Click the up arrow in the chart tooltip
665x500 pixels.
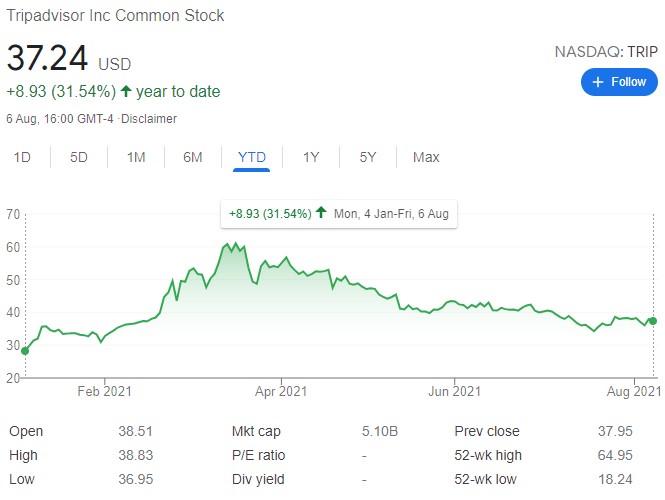tap(321, 213)
